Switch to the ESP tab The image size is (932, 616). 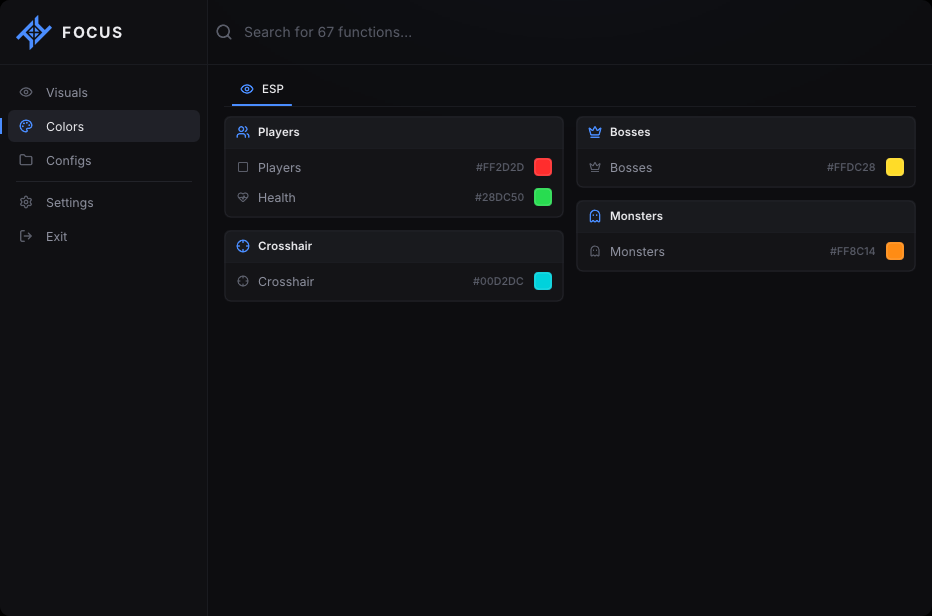[262, 89]
